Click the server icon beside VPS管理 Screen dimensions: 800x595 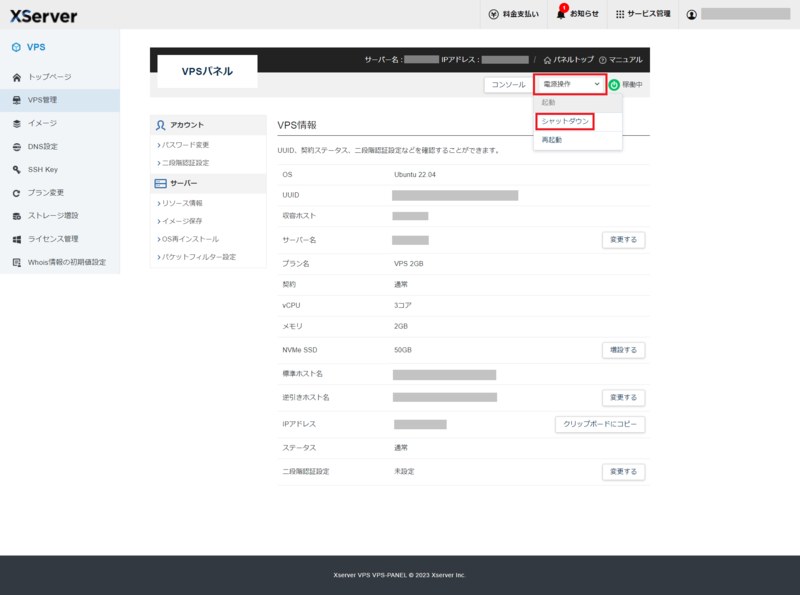tap(17, 100)
